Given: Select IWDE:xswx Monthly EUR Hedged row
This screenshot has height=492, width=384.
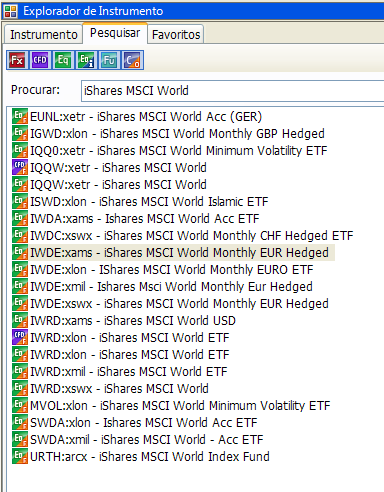Looking at the screenshot, I should coord(179,304).
